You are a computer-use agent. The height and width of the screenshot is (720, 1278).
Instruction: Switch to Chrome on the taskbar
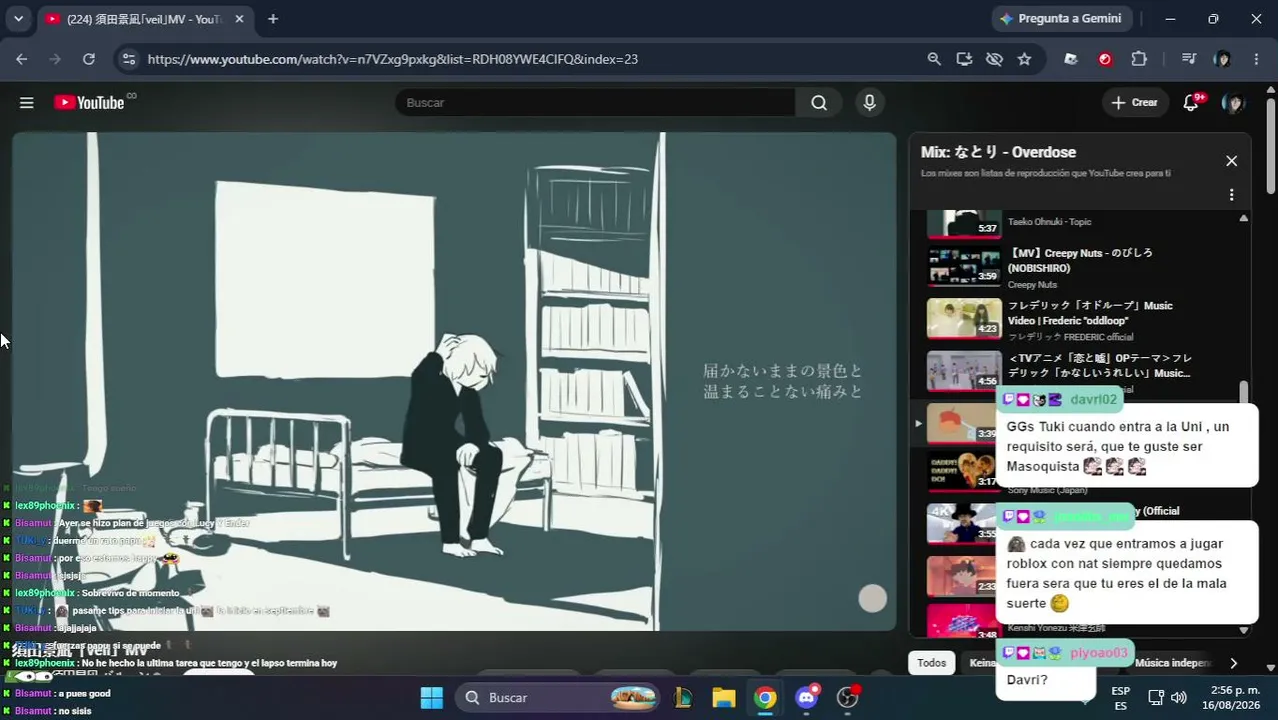click(x=765, y=697)
